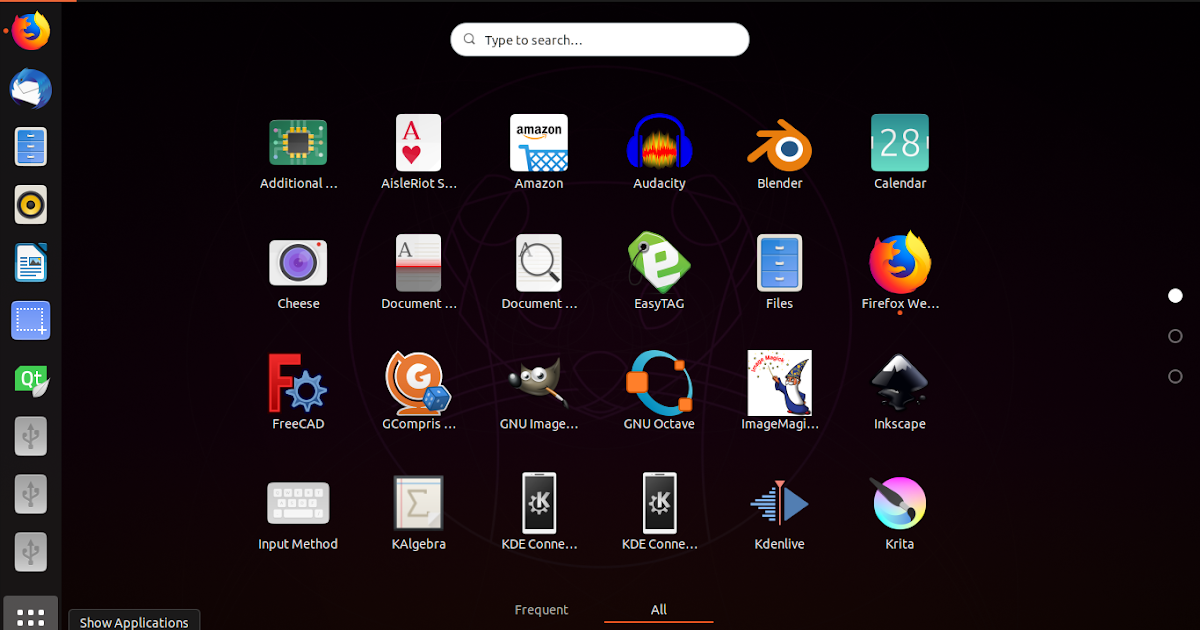
Task: Open Input Method settings
Action: (x=298, y=503)
